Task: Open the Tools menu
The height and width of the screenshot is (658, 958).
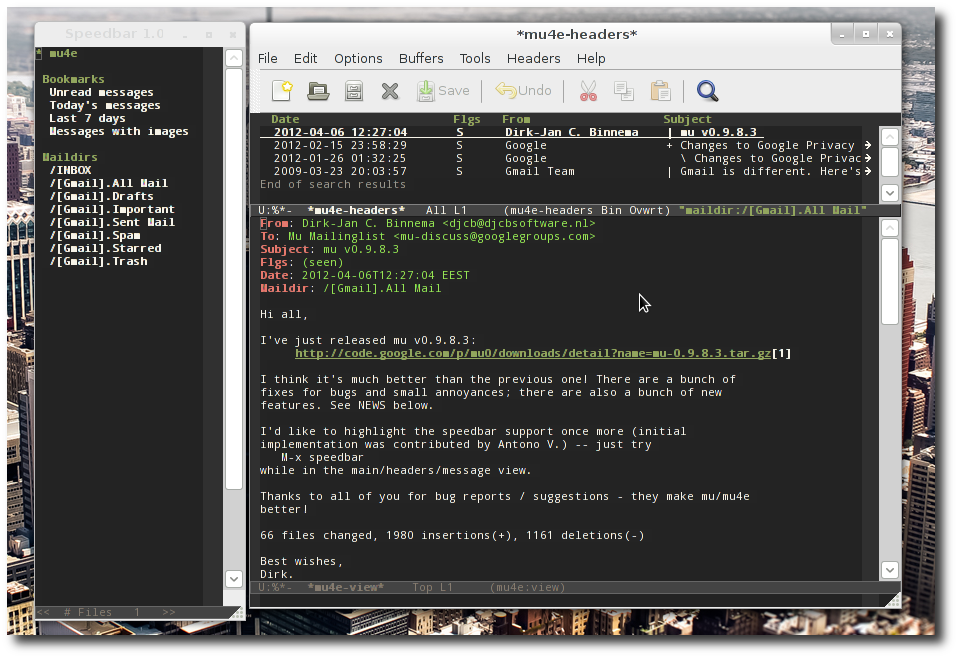Action: 475,58
